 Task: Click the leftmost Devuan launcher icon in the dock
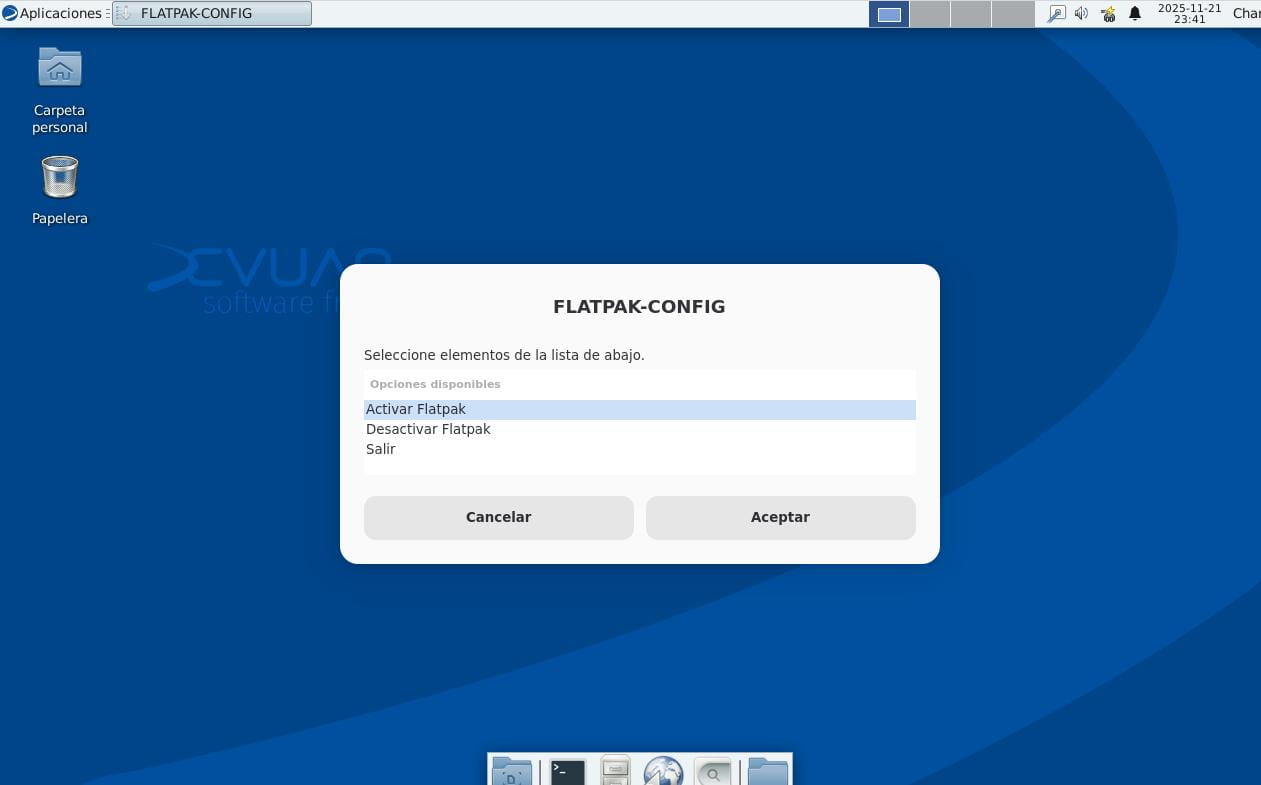[x=510, y=770]
